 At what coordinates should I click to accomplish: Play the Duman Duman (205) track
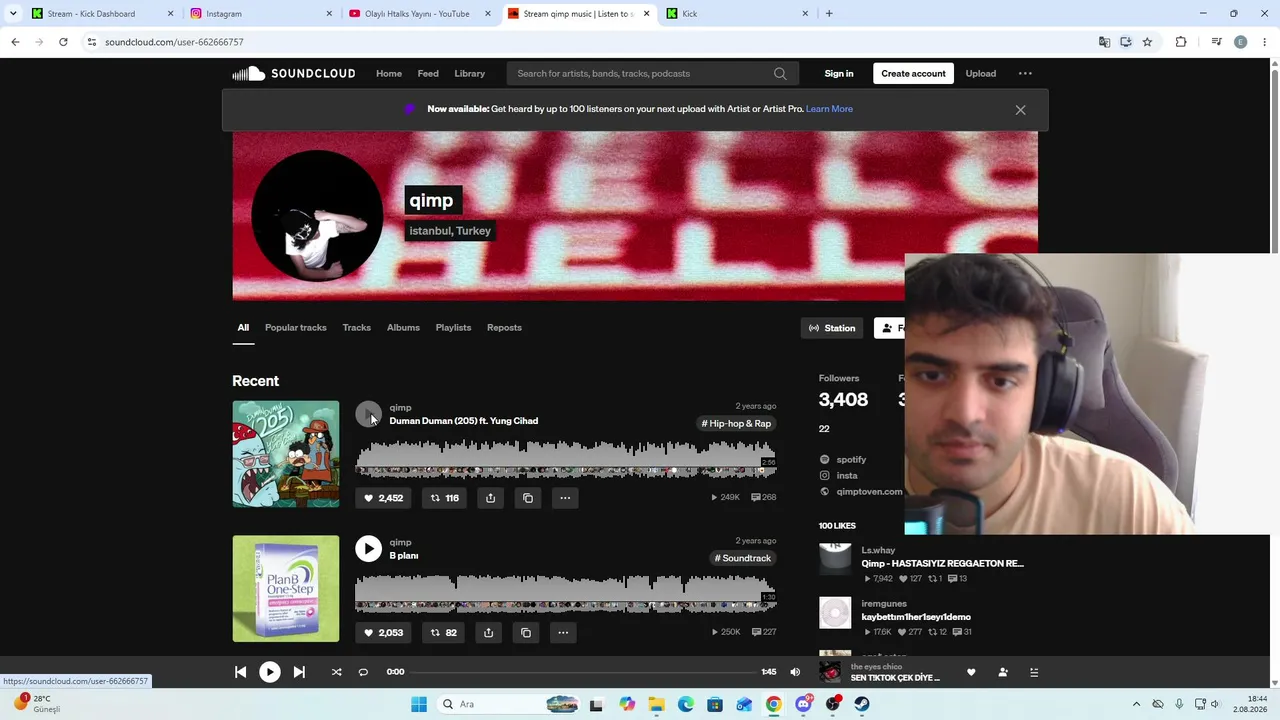tap(368, 414)
